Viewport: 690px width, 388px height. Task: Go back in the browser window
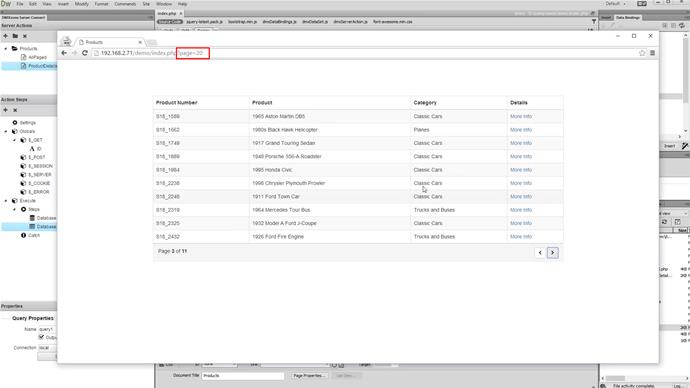click(x=64, y=53)
